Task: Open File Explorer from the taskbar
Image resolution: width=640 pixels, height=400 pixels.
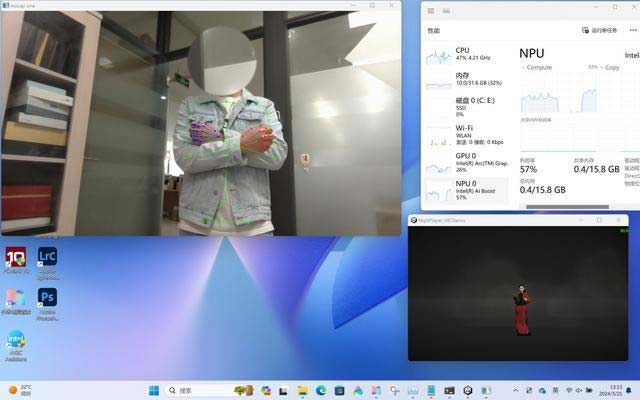Action: (302, 390)
